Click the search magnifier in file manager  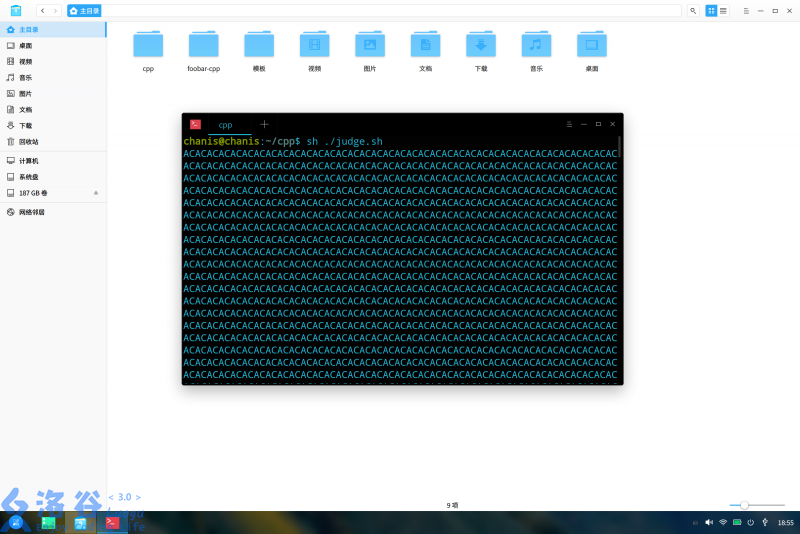693,10
